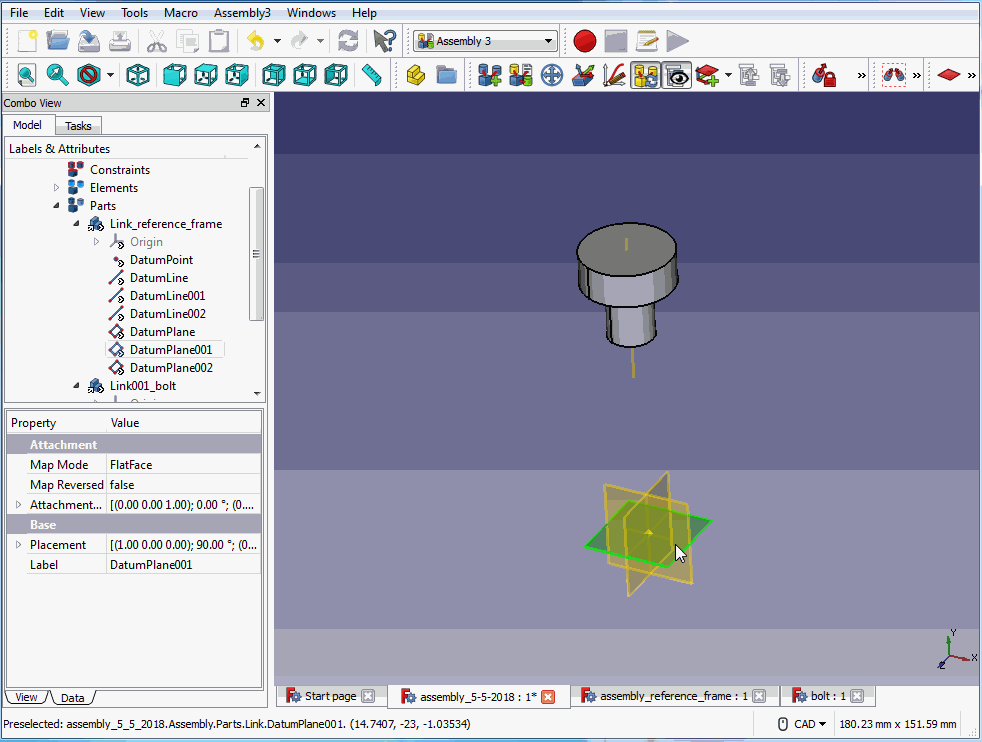Select the Measure distance ruler icon

coord(371,75)
